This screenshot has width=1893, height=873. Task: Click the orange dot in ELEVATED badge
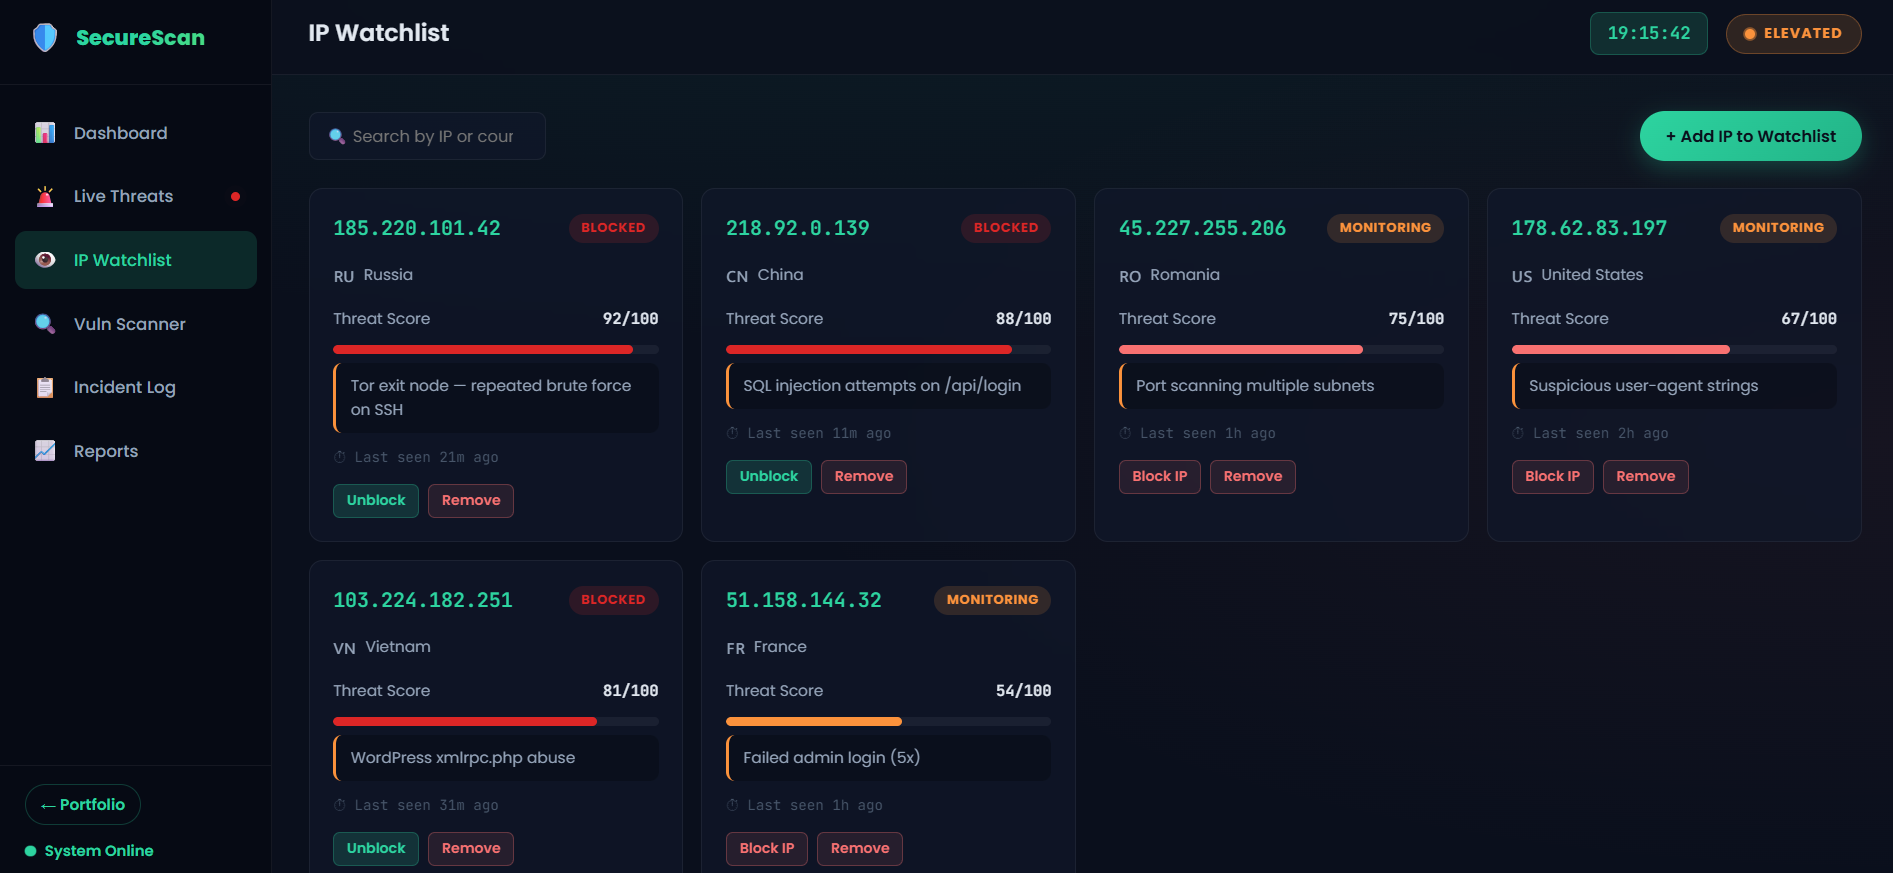pos(1750,34)
